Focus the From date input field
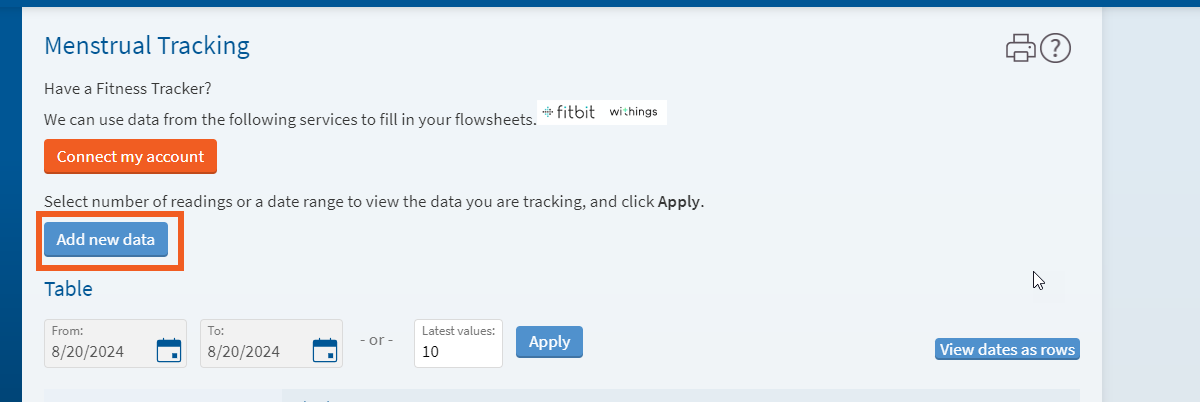Image resolution: width=1200 pixels, height=402 pixels. tap(115, 343)
